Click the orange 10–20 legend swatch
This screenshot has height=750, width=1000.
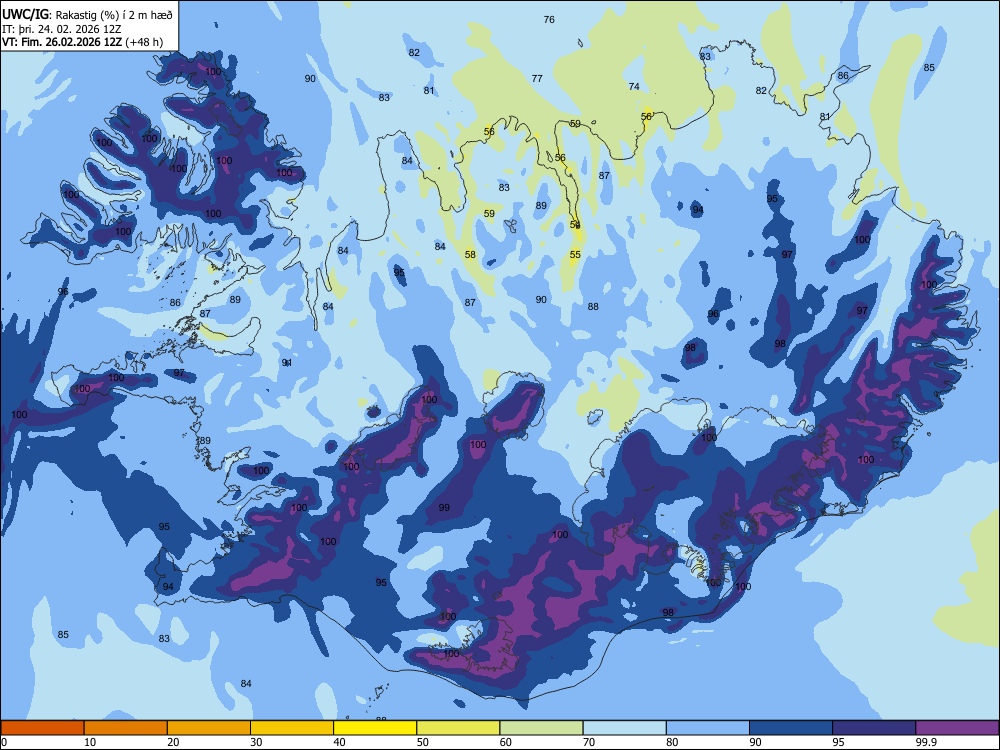tap(126, 728)
